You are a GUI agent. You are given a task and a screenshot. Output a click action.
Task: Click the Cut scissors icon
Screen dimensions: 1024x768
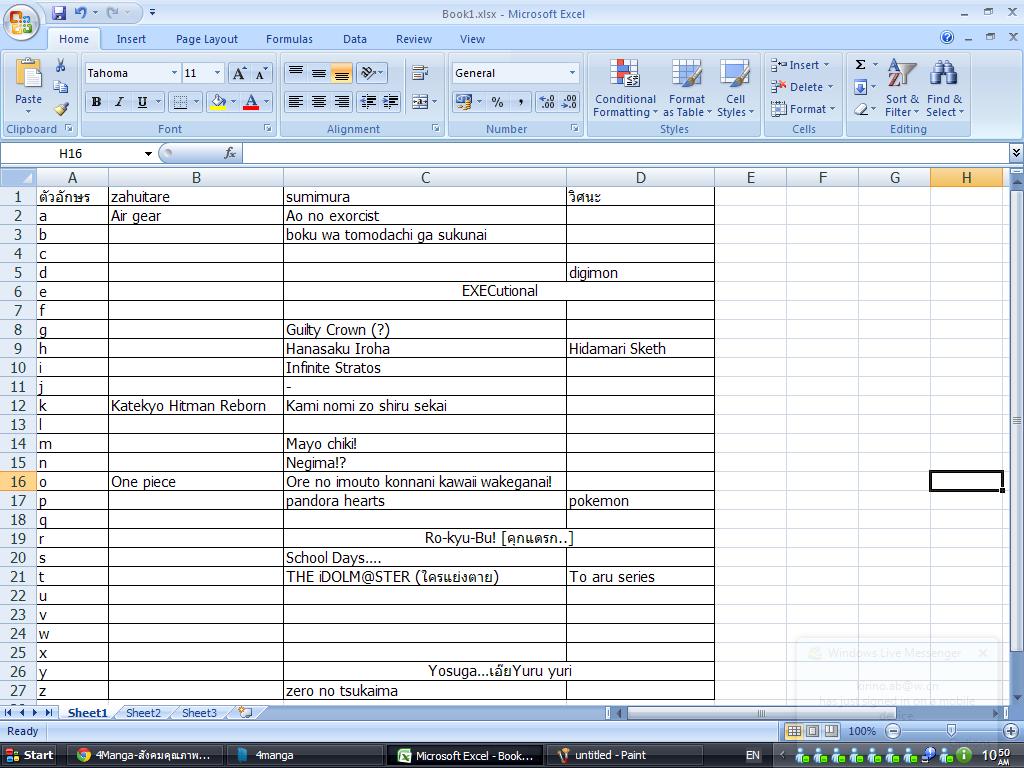click(60, 65)
